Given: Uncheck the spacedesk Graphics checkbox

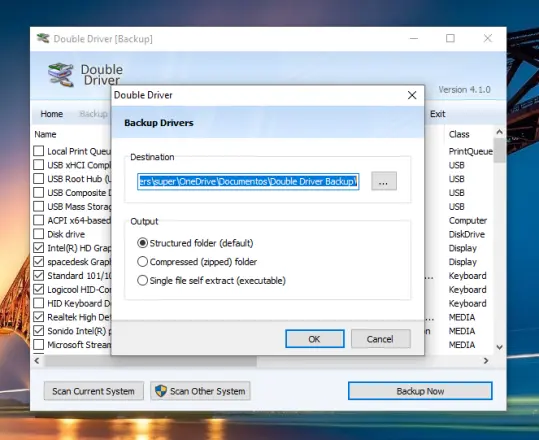Looking at the screenshot, I should [x=38, y=262].
